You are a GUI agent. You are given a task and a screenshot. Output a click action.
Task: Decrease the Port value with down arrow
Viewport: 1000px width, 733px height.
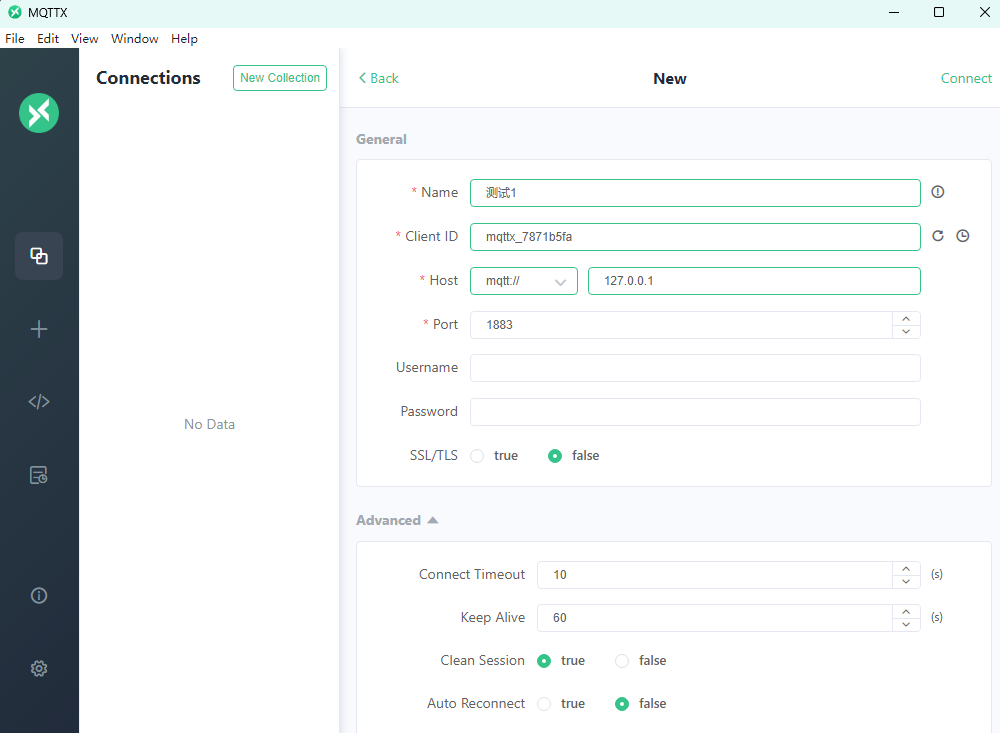point(906,332)
